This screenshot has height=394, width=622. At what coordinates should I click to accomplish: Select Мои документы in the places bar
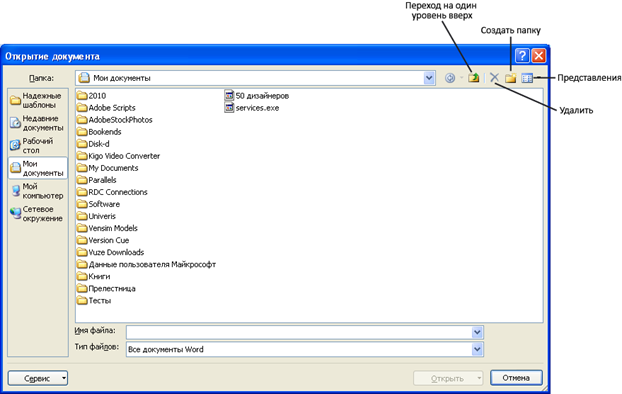tap(38, 168)
